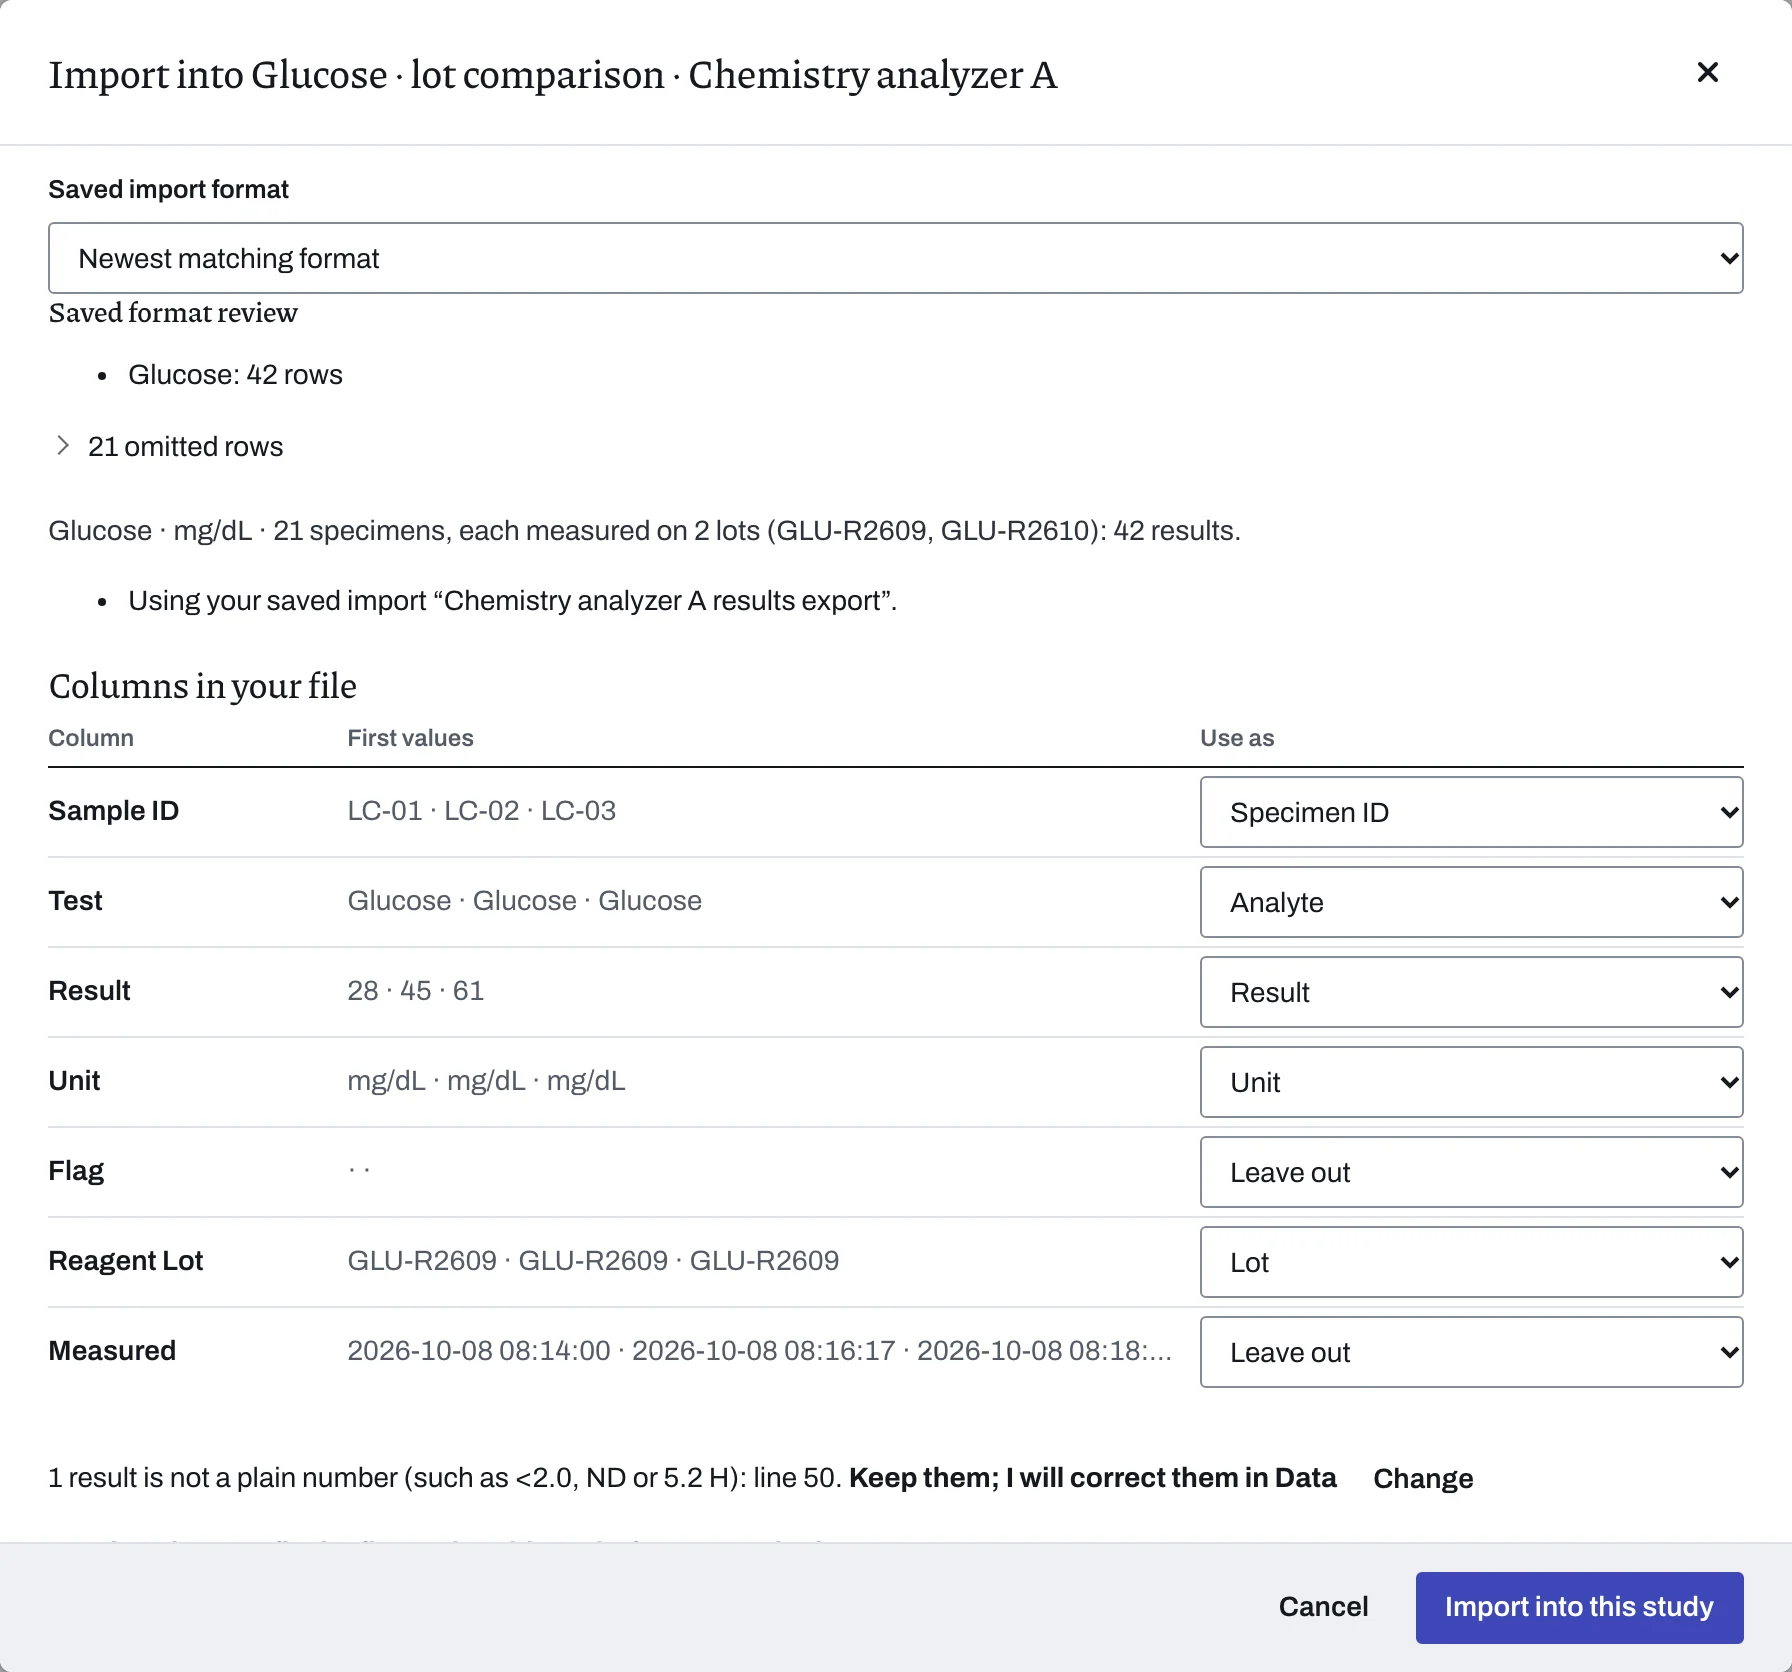Click the 'Columns in your file' heading
Screen dimensions: 1792x1672
click(203, 686)
